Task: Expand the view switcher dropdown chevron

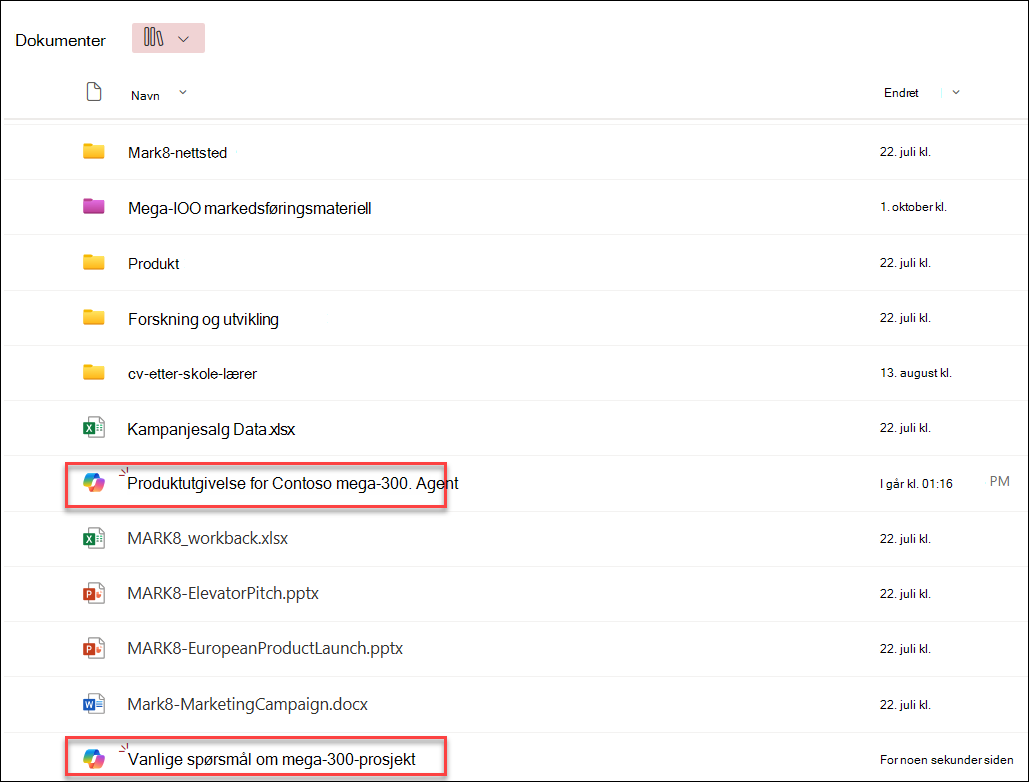Action: (x=184, y=39)
